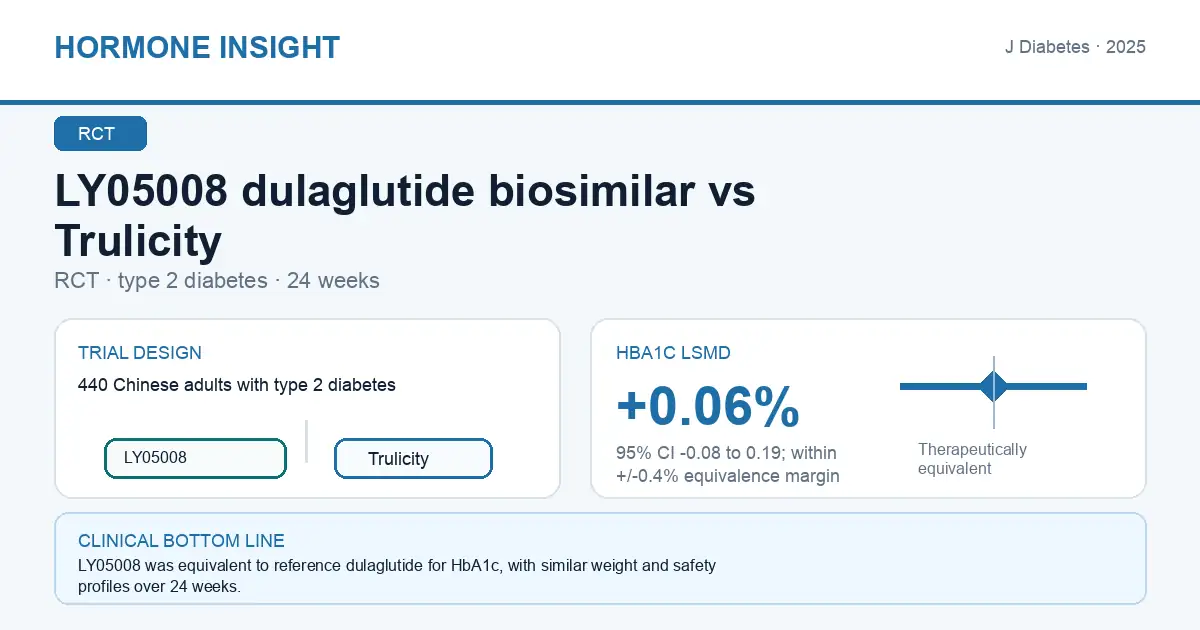This screenshot has height=630, width=1200.
Task: Click the horizontal confidence interval bar
Action: click(x=994, y=386)
